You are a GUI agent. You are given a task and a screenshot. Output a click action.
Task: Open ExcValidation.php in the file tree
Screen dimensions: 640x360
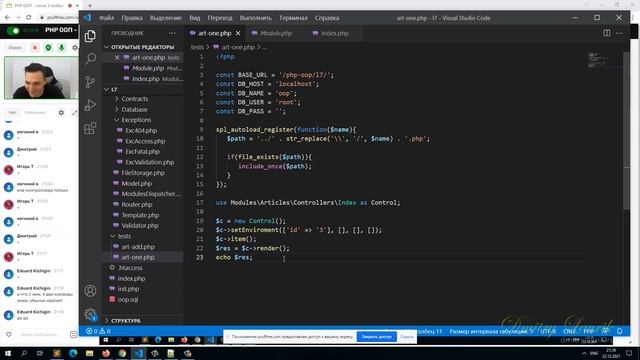149,162
